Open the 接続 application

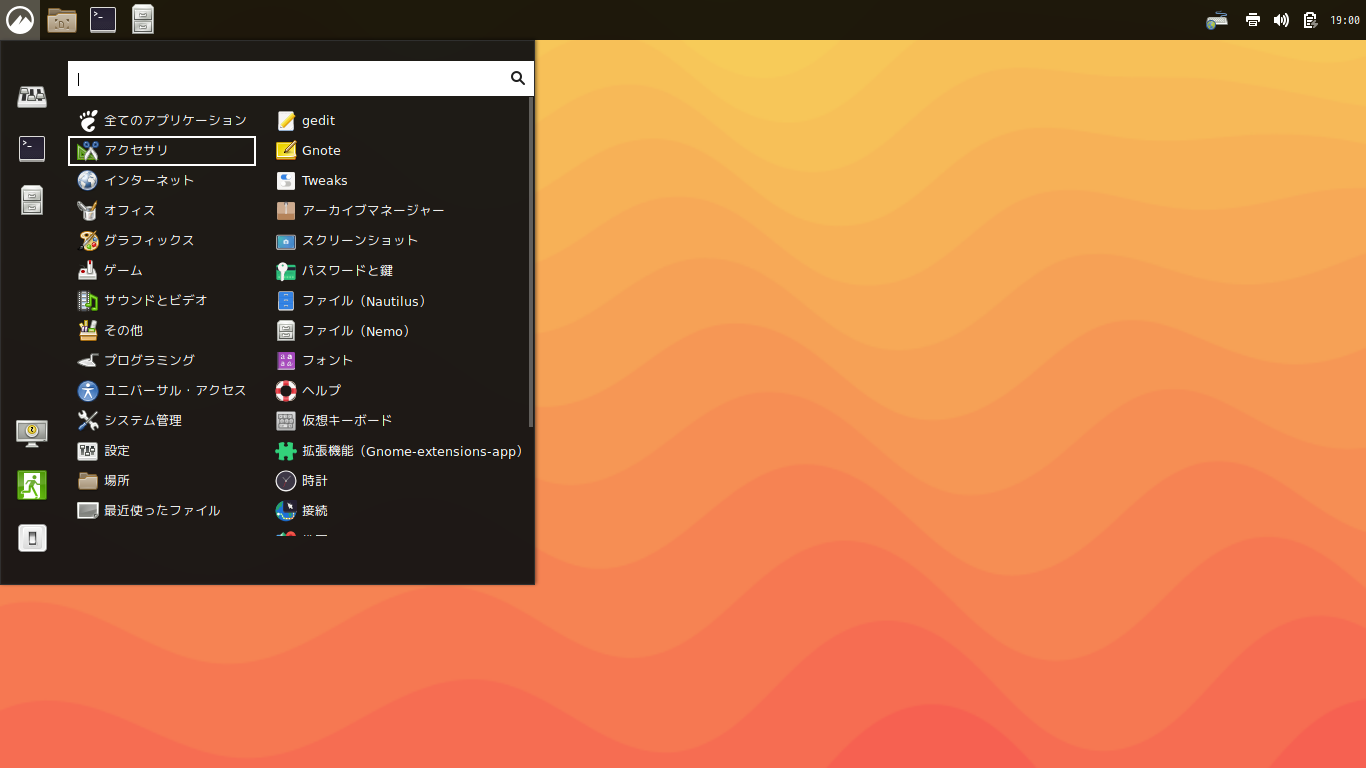[x=398, y=511]
